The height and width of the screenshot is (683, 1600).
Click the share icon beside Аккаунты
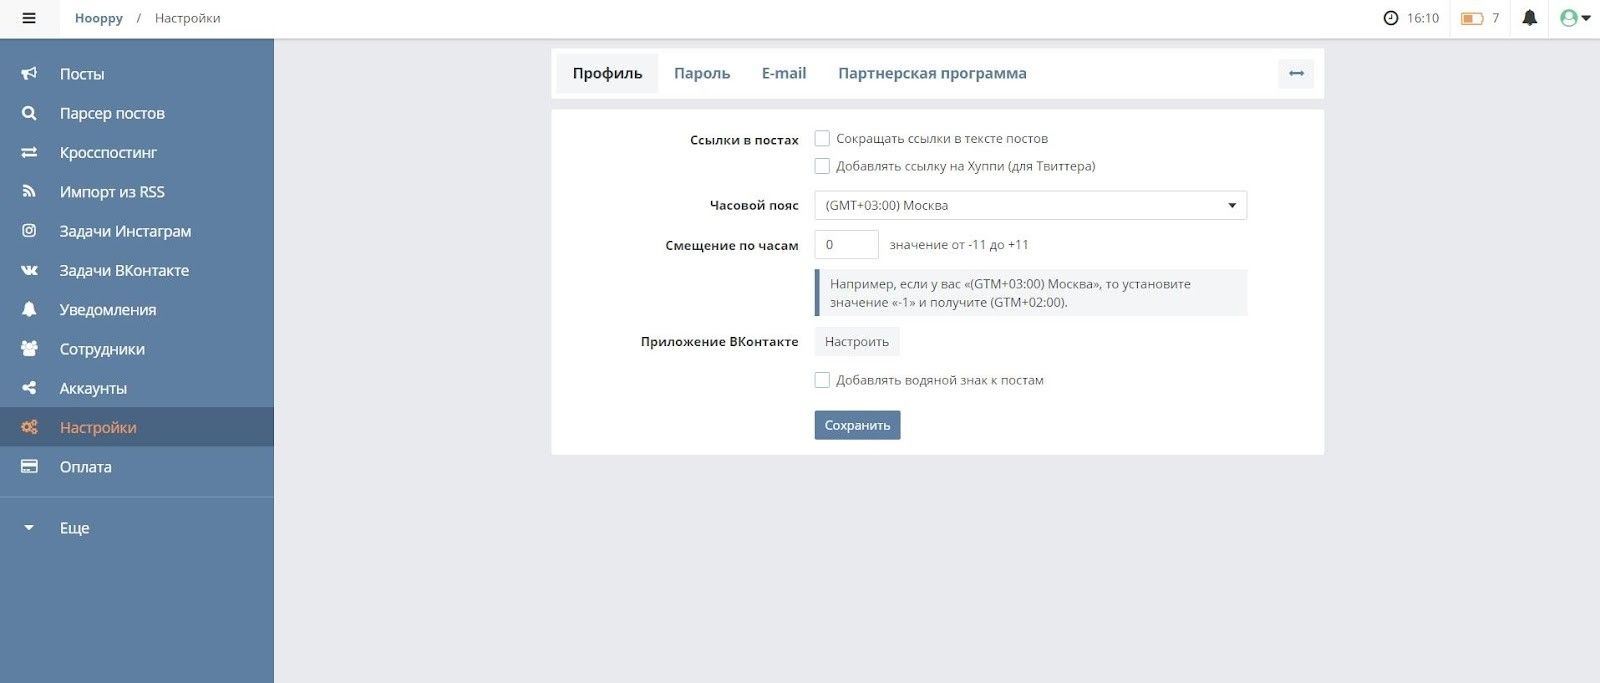(x=29, y=388)
